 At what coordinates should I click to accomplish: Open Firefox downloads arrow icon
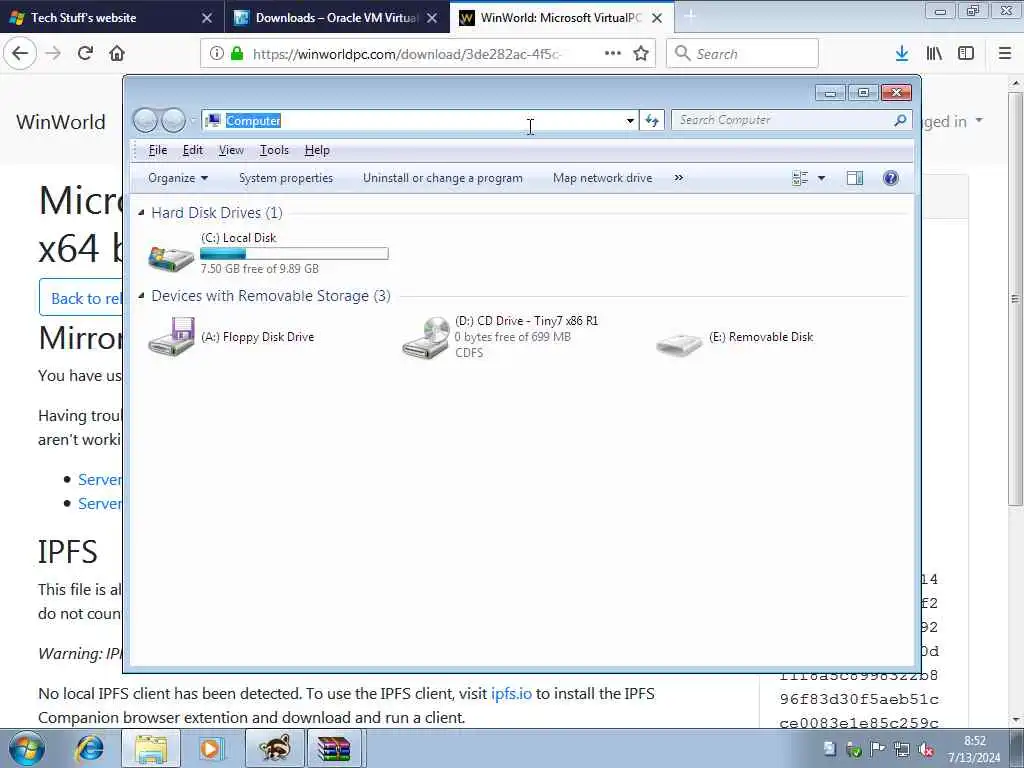pyautogui.click(x=902, y=54)
